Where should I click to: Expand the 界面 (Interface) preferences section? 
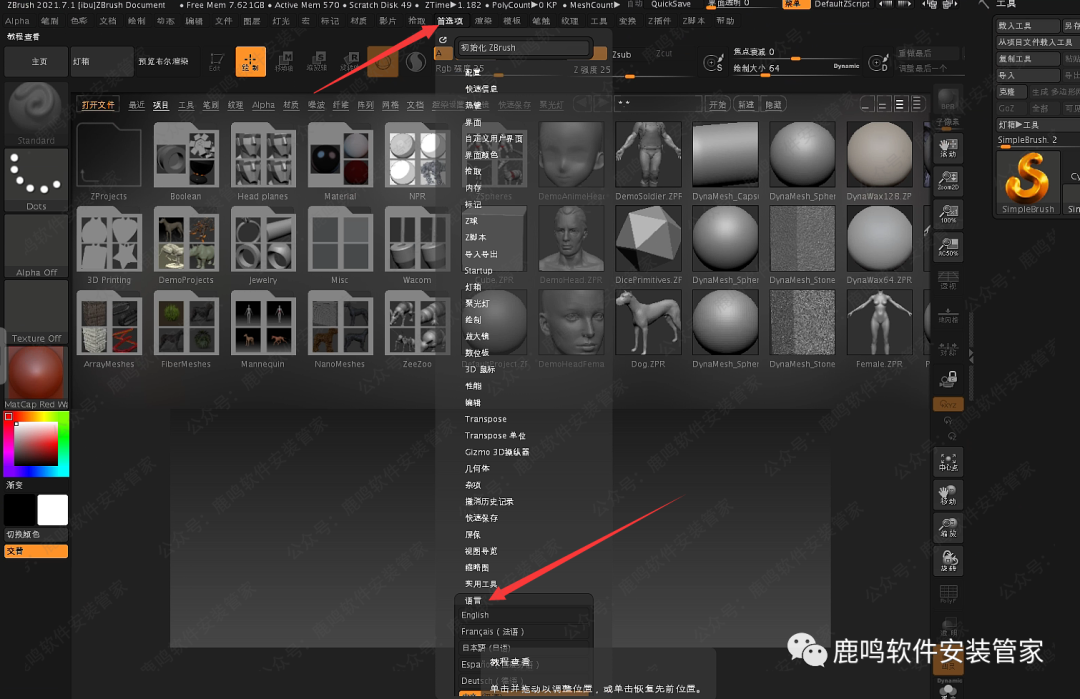coord(473,122)
